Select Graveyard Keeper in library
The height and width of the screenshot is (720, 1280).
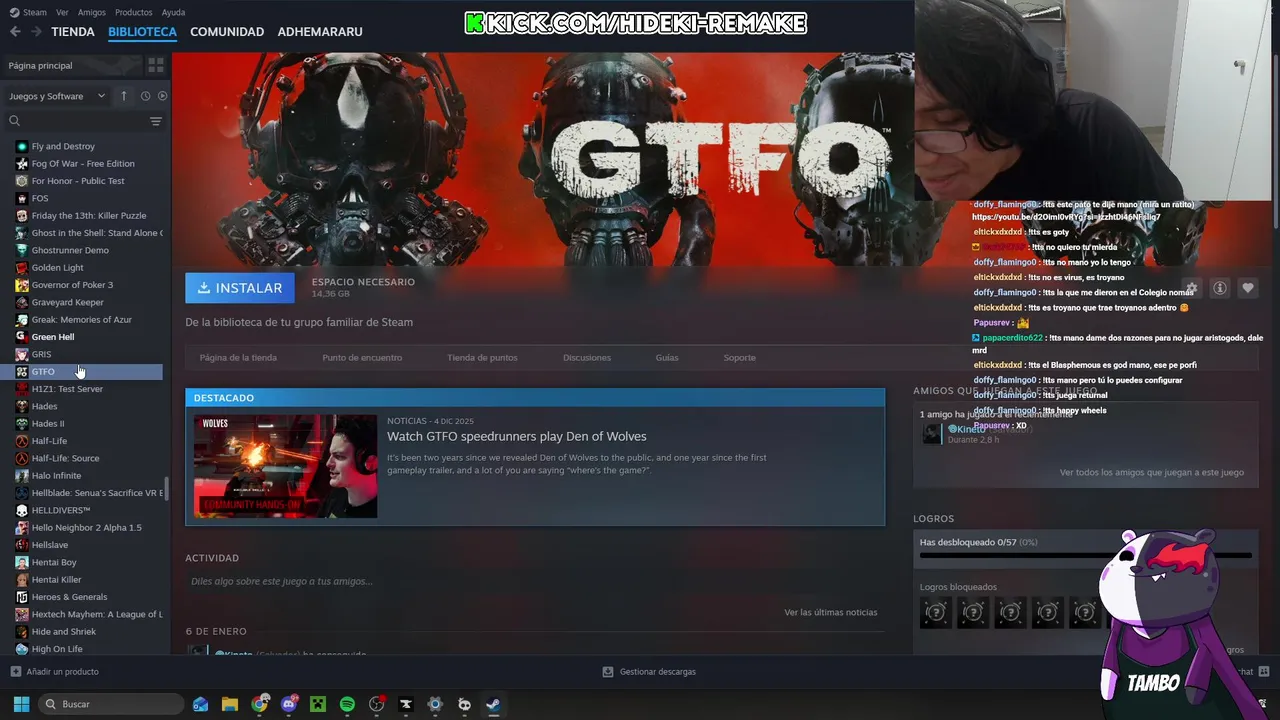(x=67, y=302)
